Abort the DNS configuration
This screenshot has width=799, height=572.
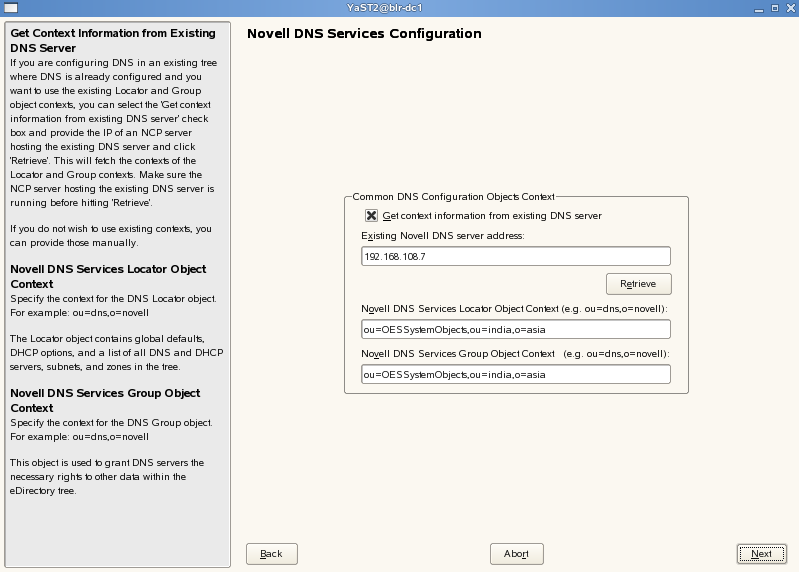coord(516,554)
